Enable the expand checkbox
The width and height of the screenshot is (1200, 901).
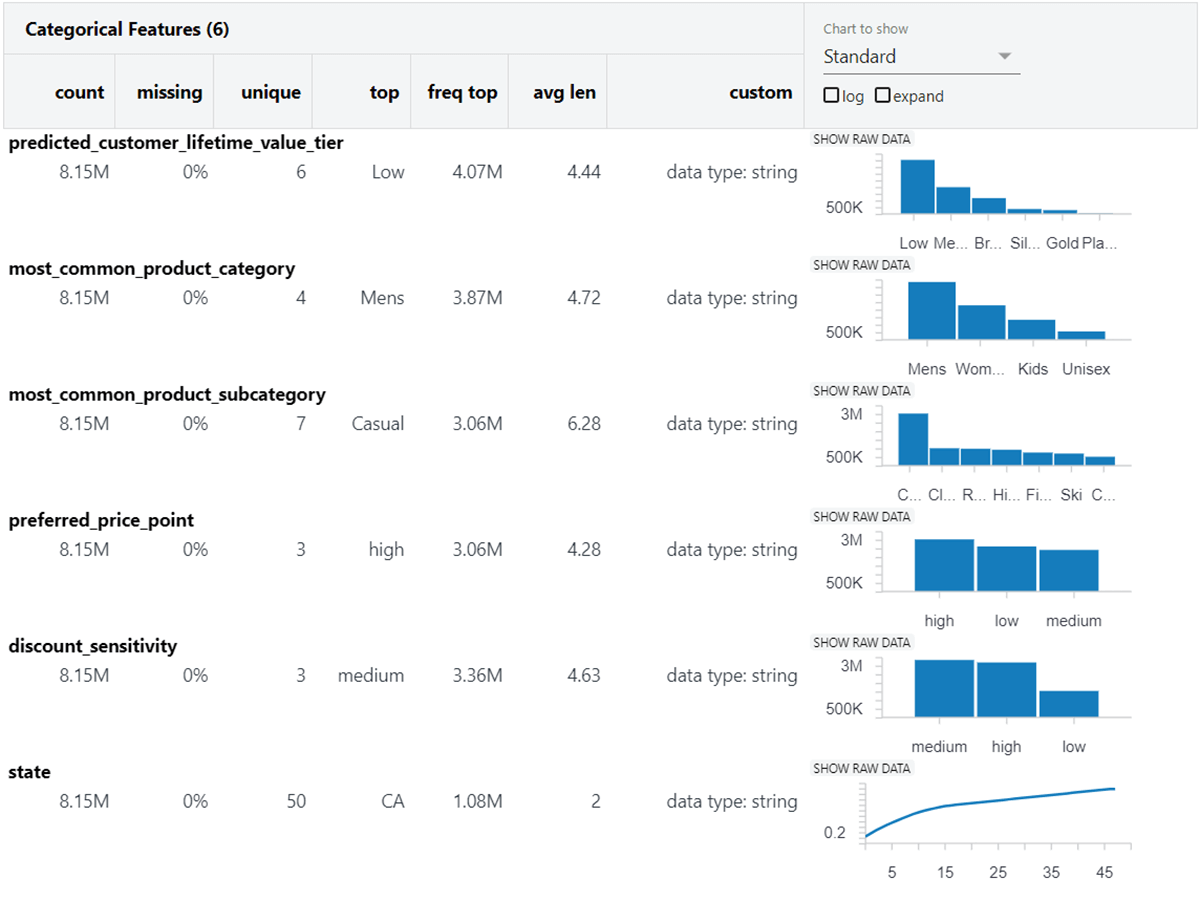[882, 96]
